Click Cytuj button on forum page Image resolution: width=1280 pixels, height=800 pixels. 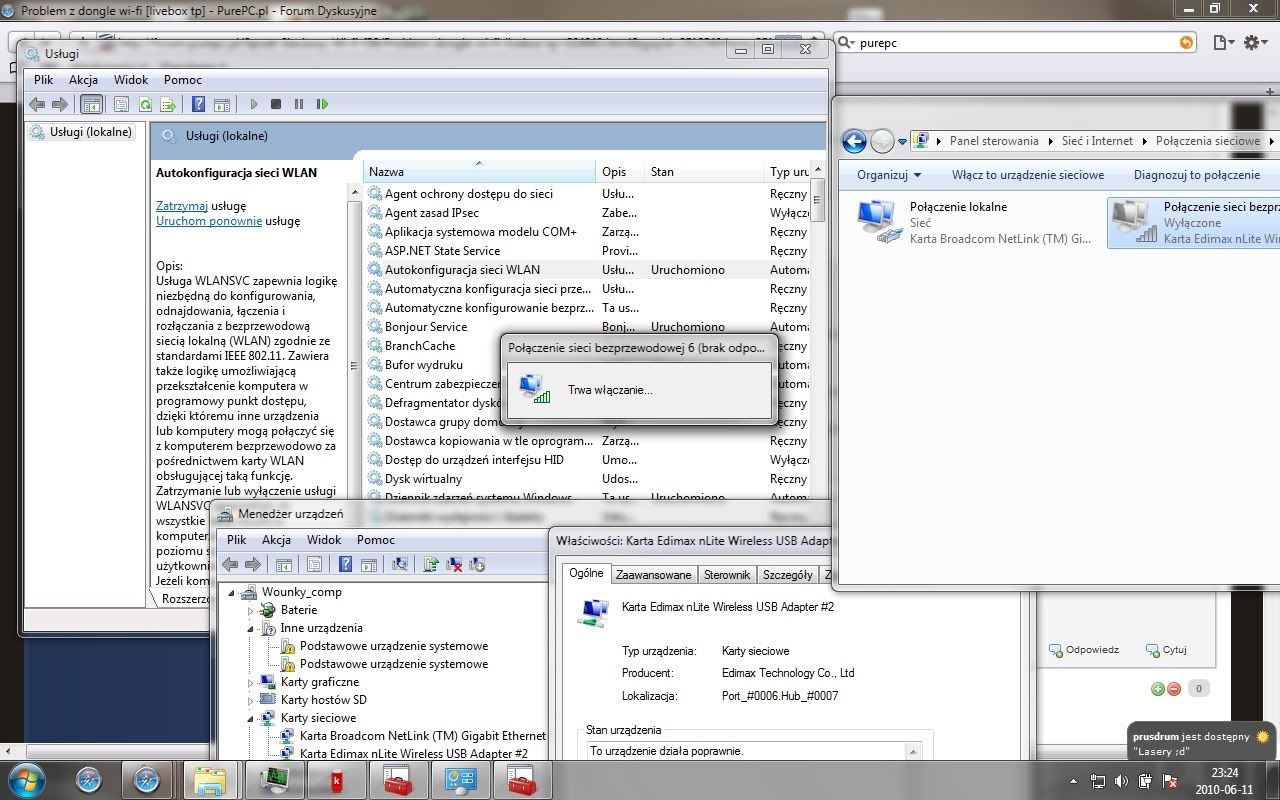click(1166, 649)
